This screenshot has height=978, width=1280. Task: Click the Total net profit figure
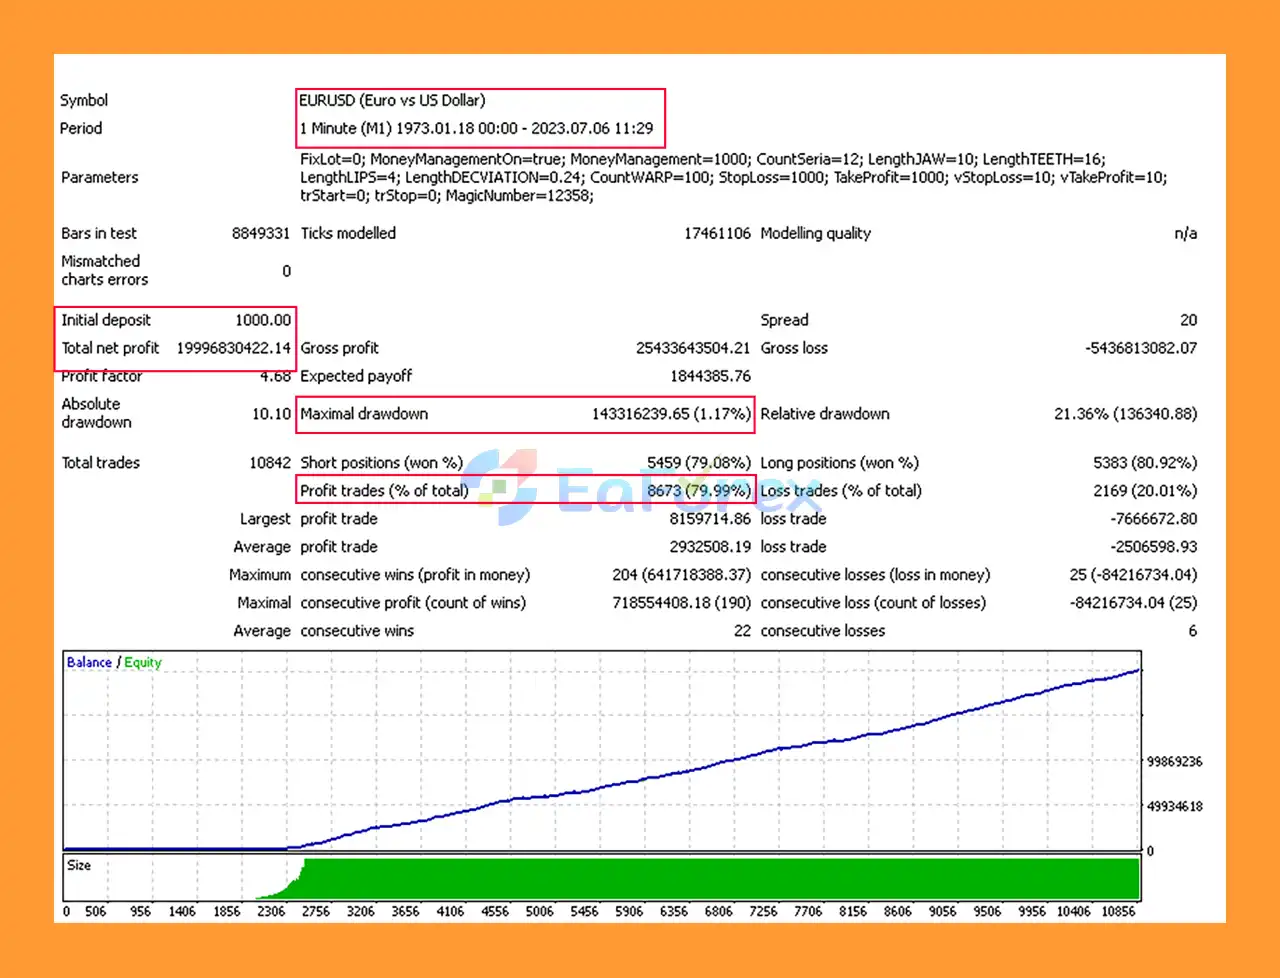click(234, 348)
